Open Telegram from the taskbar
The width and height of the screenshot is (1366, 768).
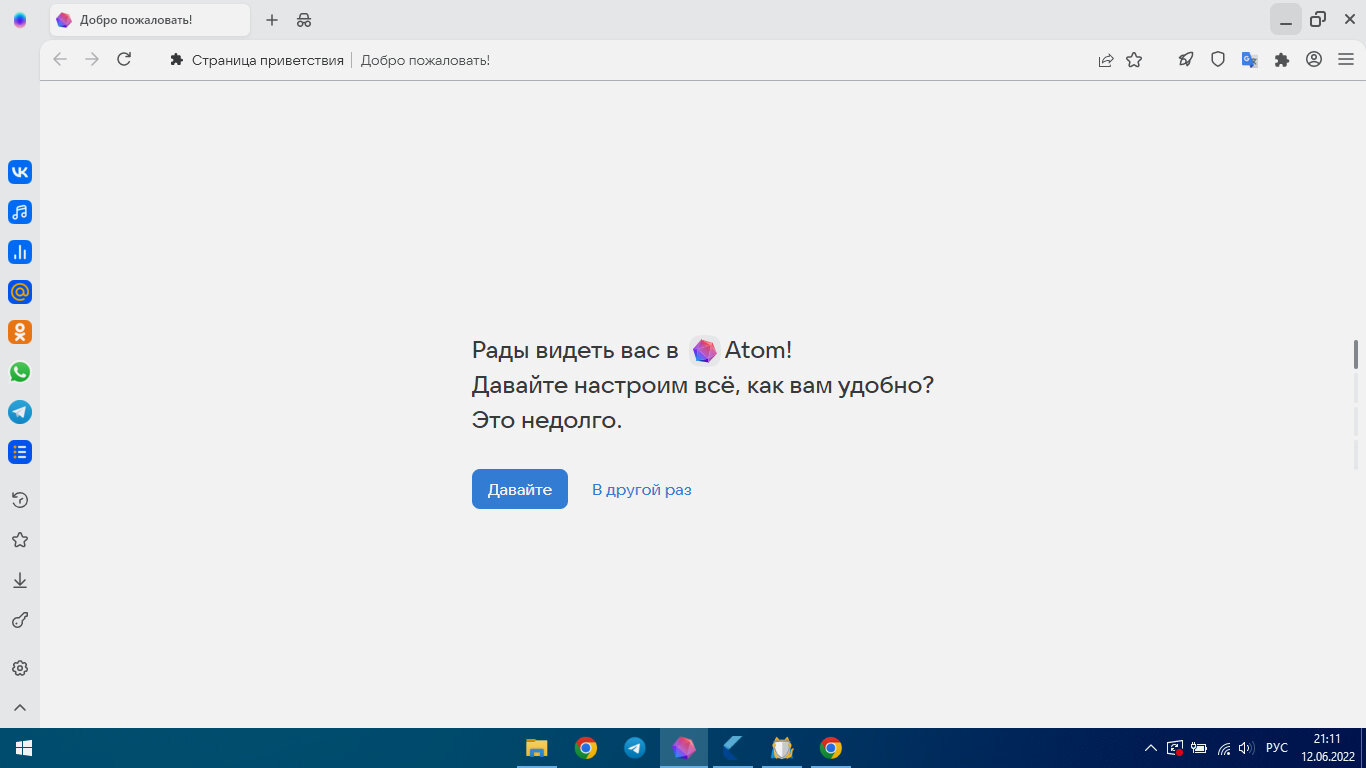click(x=635, y=748)
